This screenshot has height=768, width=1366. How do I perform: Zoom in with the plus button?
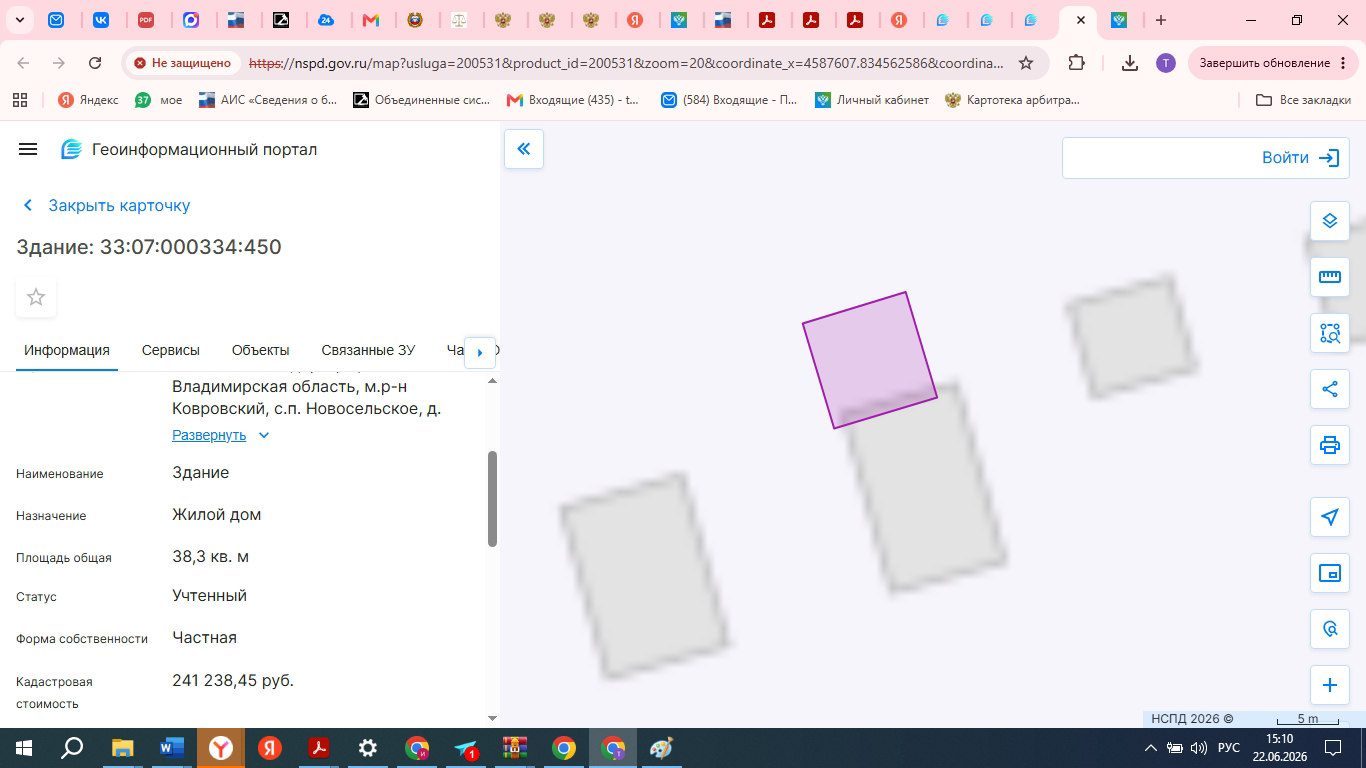[x=1329, y=685]
